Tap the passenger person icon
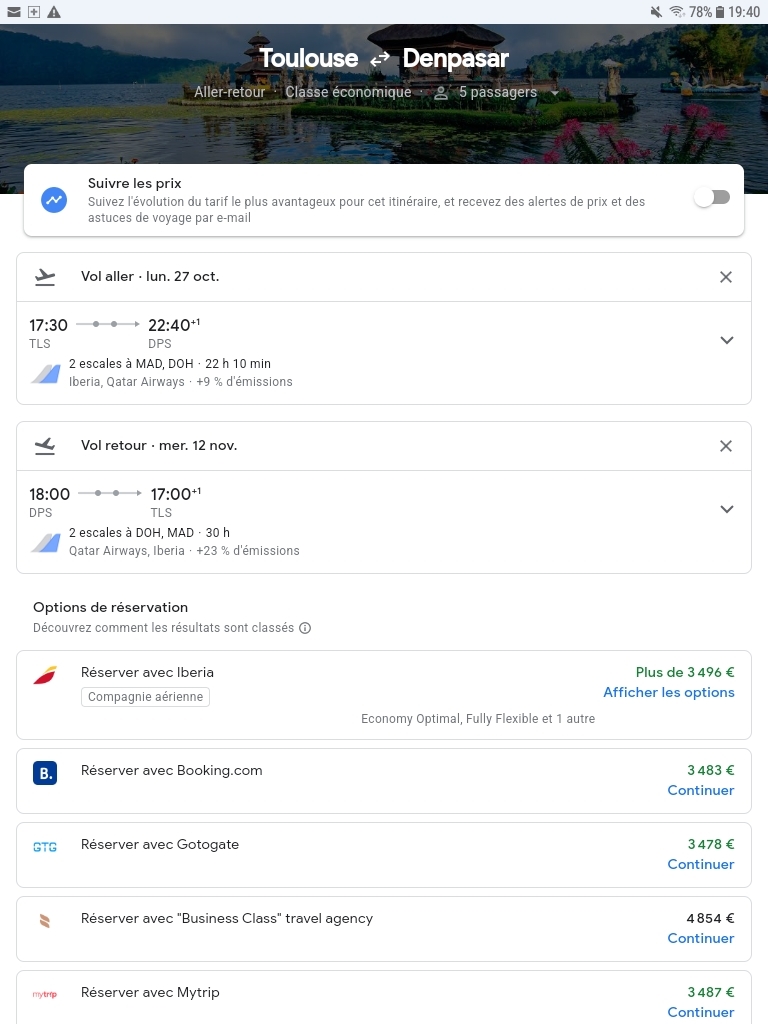This screenshot has width=768, height=1024. [x=441, y=93]
